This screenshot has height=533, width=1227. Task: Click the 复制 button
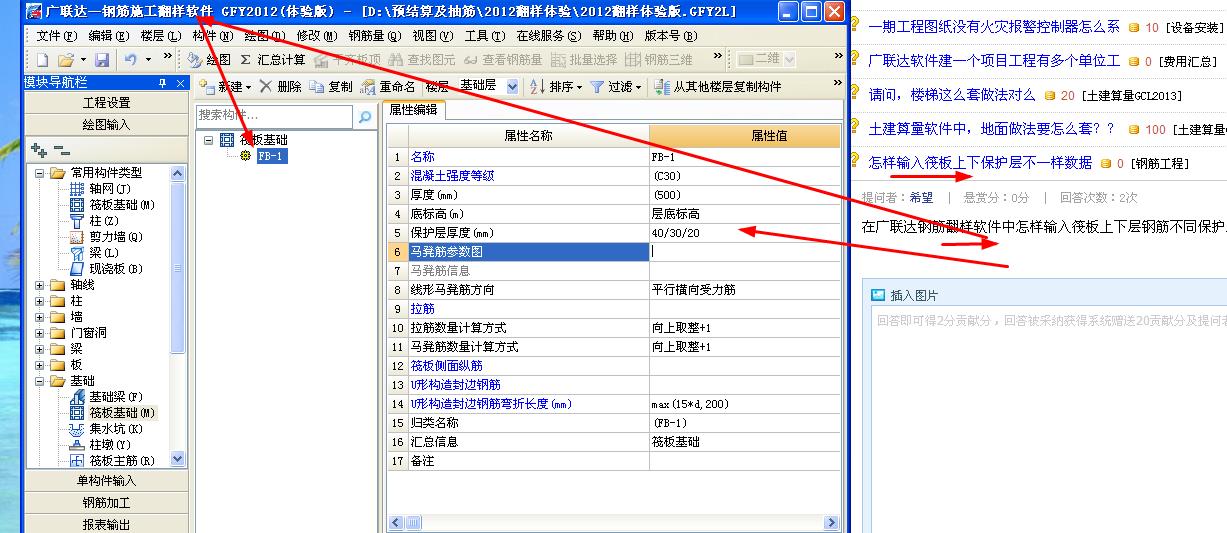tap(331, 87)
